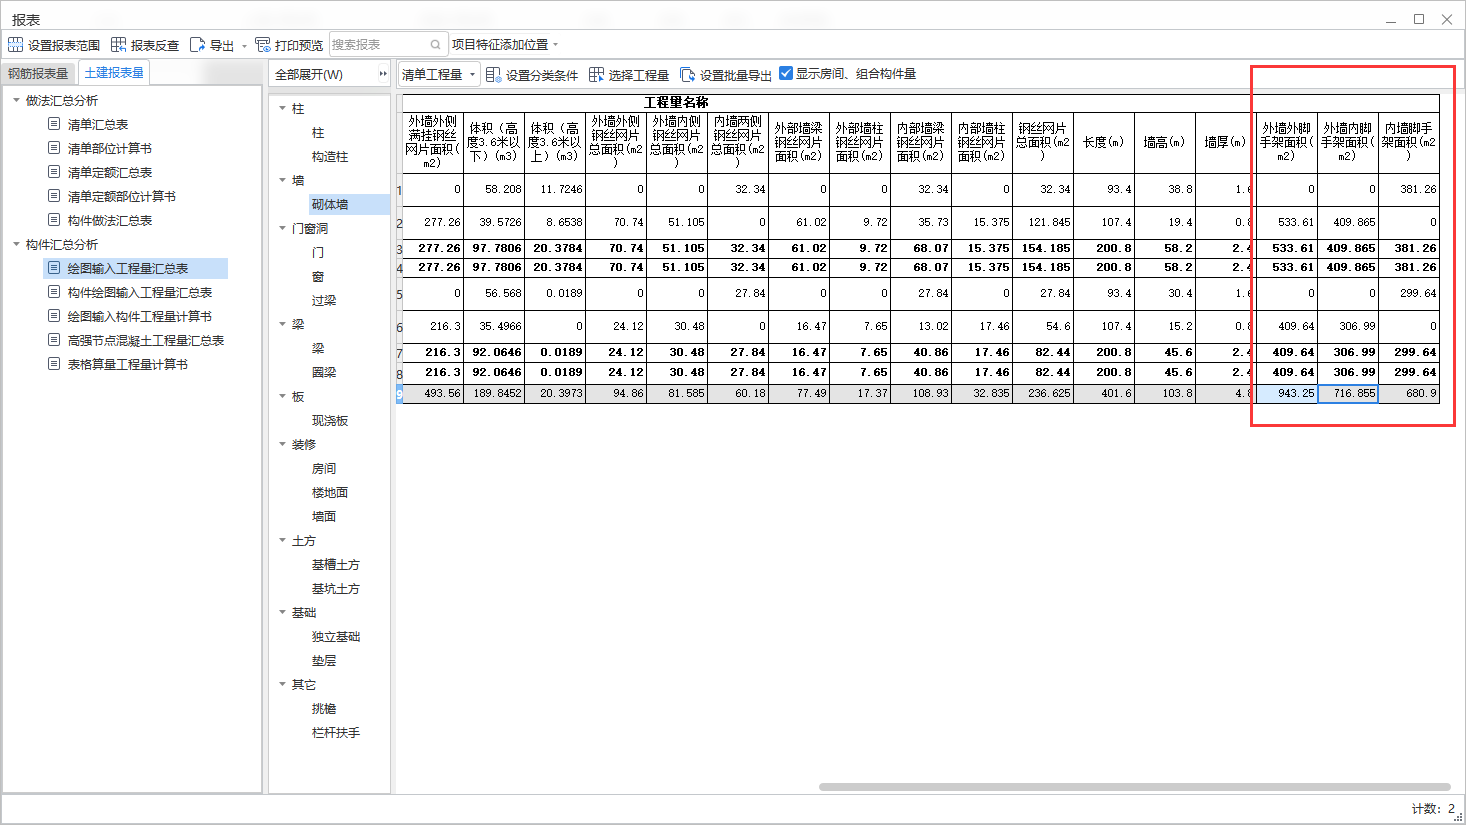Click the search magnifier icon
This screenshot has width=1466, height=825.
click(x=436, y=45)
